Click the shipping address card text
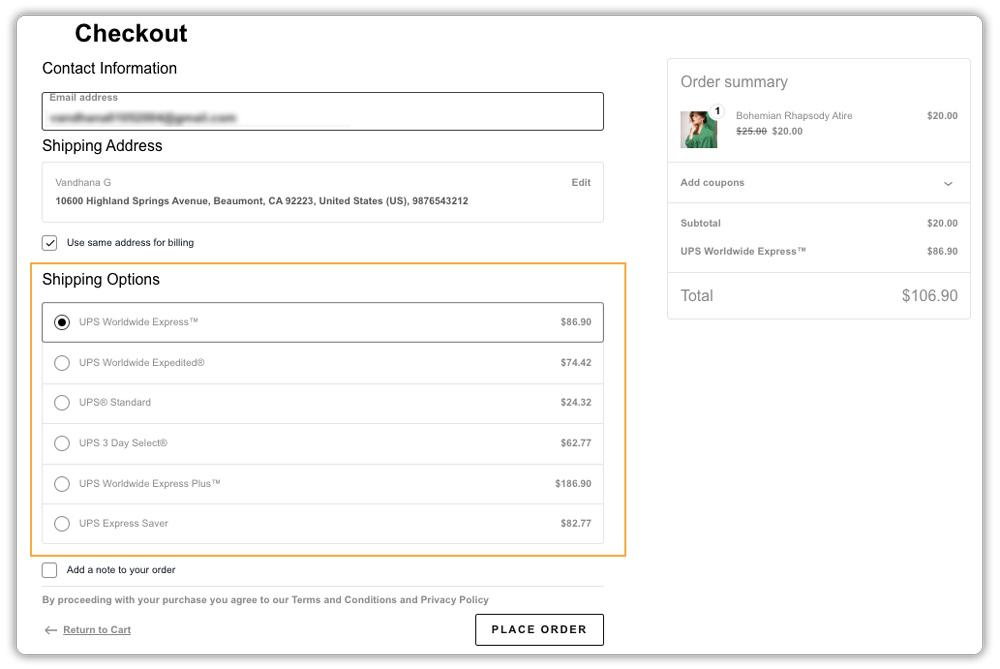This screenshot has width=1000, height=669. tap(262, 201)
